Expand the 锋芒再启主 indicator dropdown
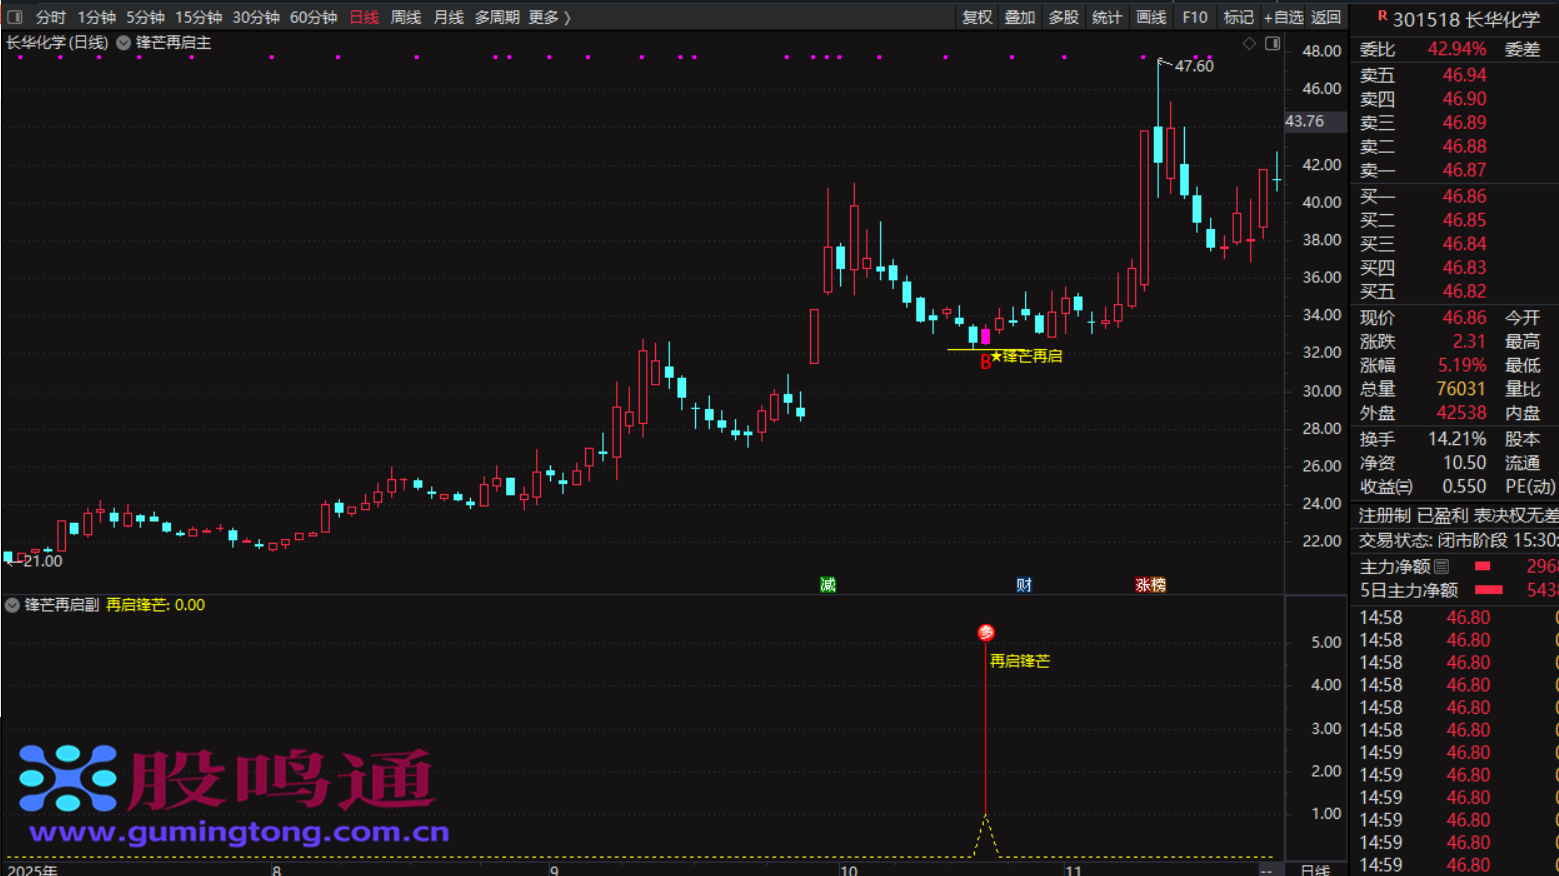The height and width of the screenshot is (876, 1559). [124, 43]
